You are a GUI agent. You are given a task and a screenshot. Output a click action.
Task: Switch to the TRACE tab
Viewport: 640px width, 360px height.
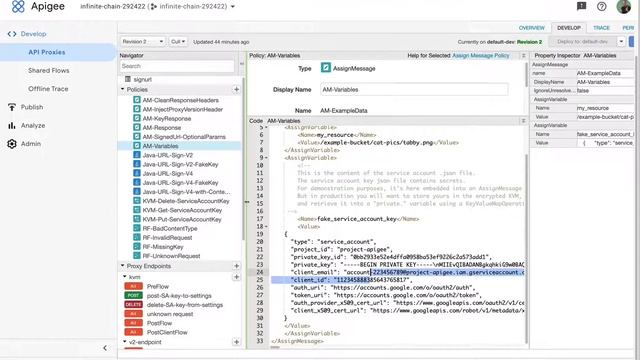[601, 28]
